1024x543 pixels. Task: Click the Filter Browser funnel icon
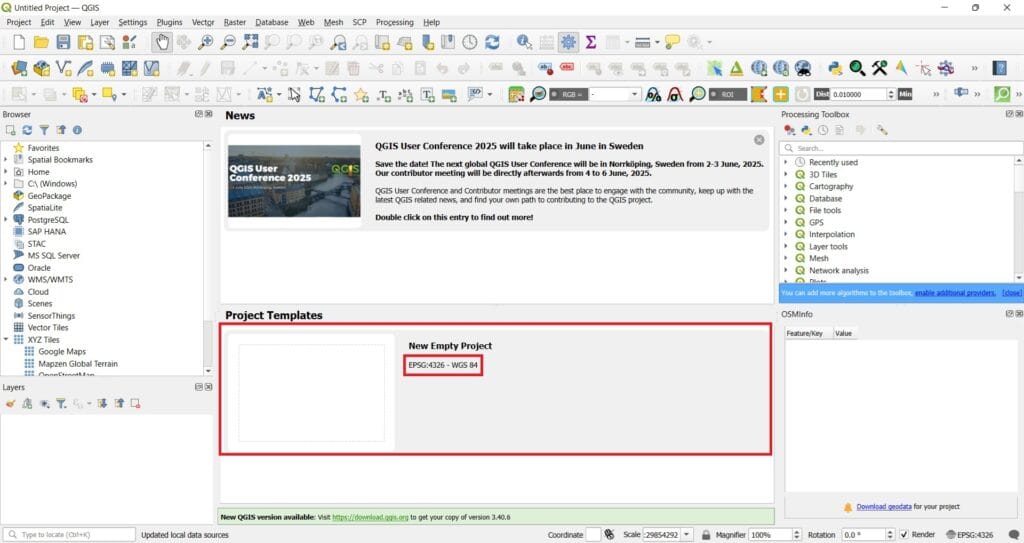(44, 130)
